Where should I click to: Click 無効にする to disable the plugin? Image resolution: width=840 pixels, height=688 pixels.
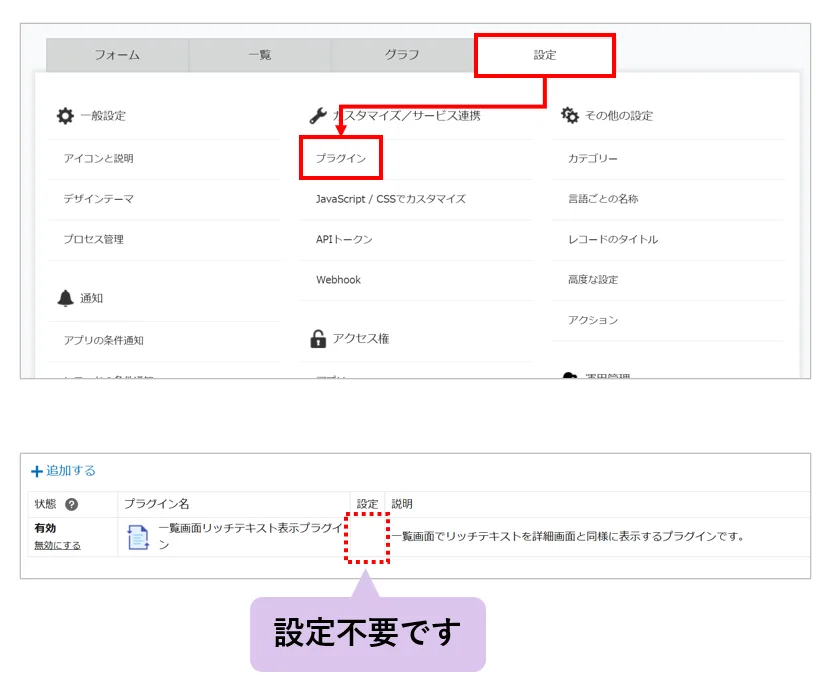[57, 545]
